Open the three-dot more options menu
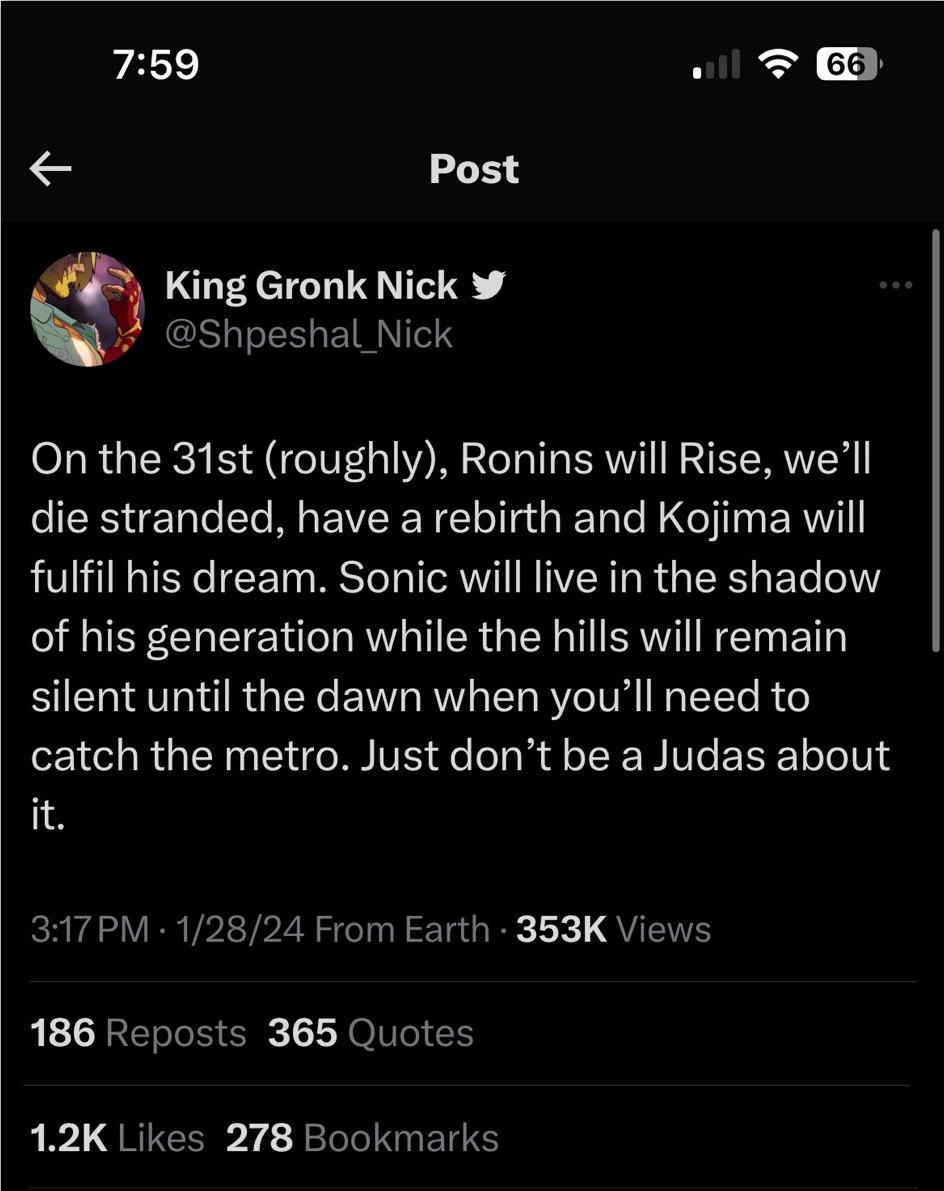This screenshot has width=944, height=1191. pyautogui.click(x=895, y=285)
